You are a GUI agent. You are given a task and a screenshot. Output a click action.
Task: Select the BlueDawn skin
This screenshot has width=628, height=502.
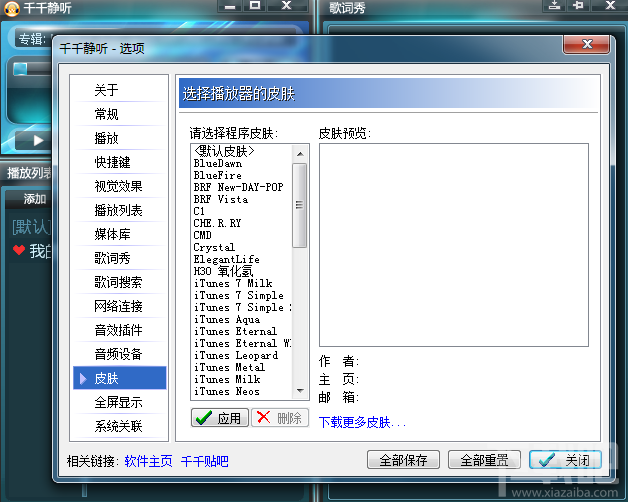(242, 163)
